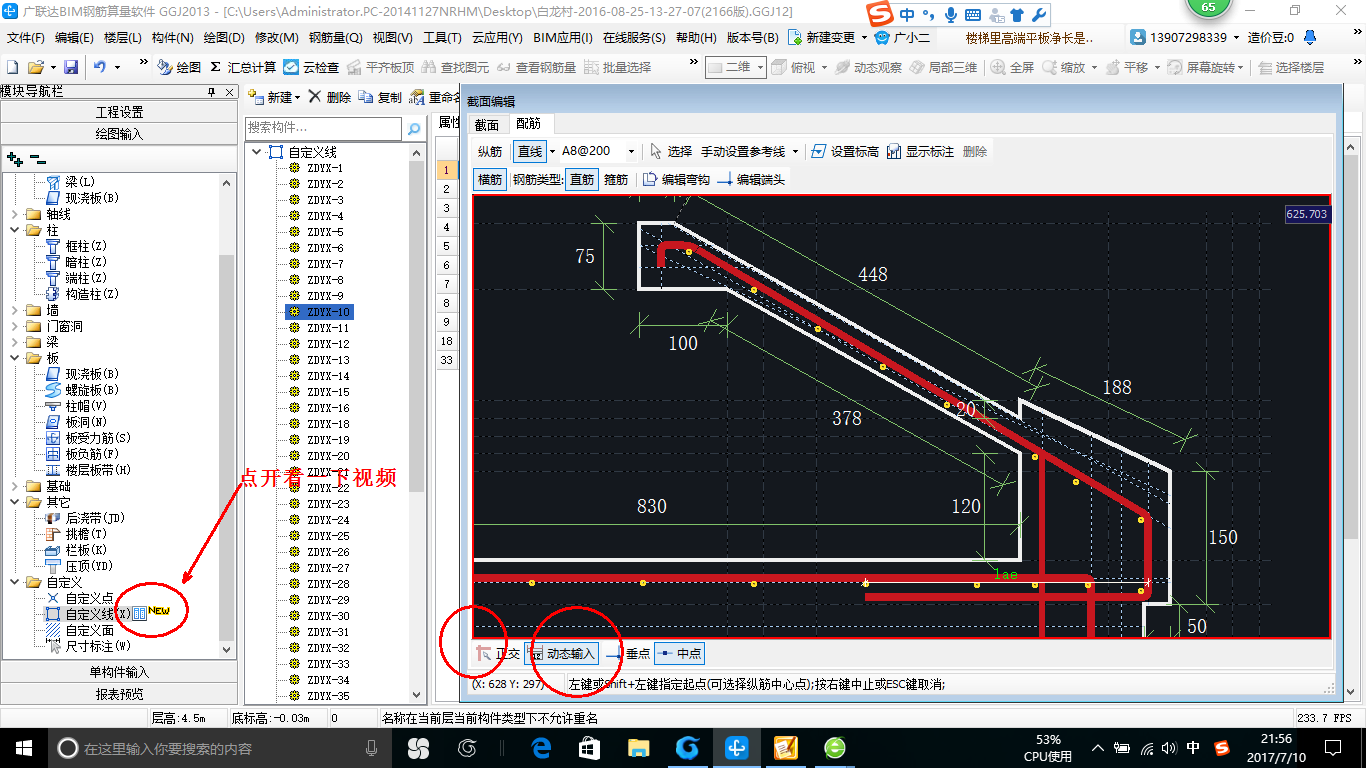This screenshot has height=768, width=1366.
Task: Click 平移 pan tool
Action: click(1126, 67)
